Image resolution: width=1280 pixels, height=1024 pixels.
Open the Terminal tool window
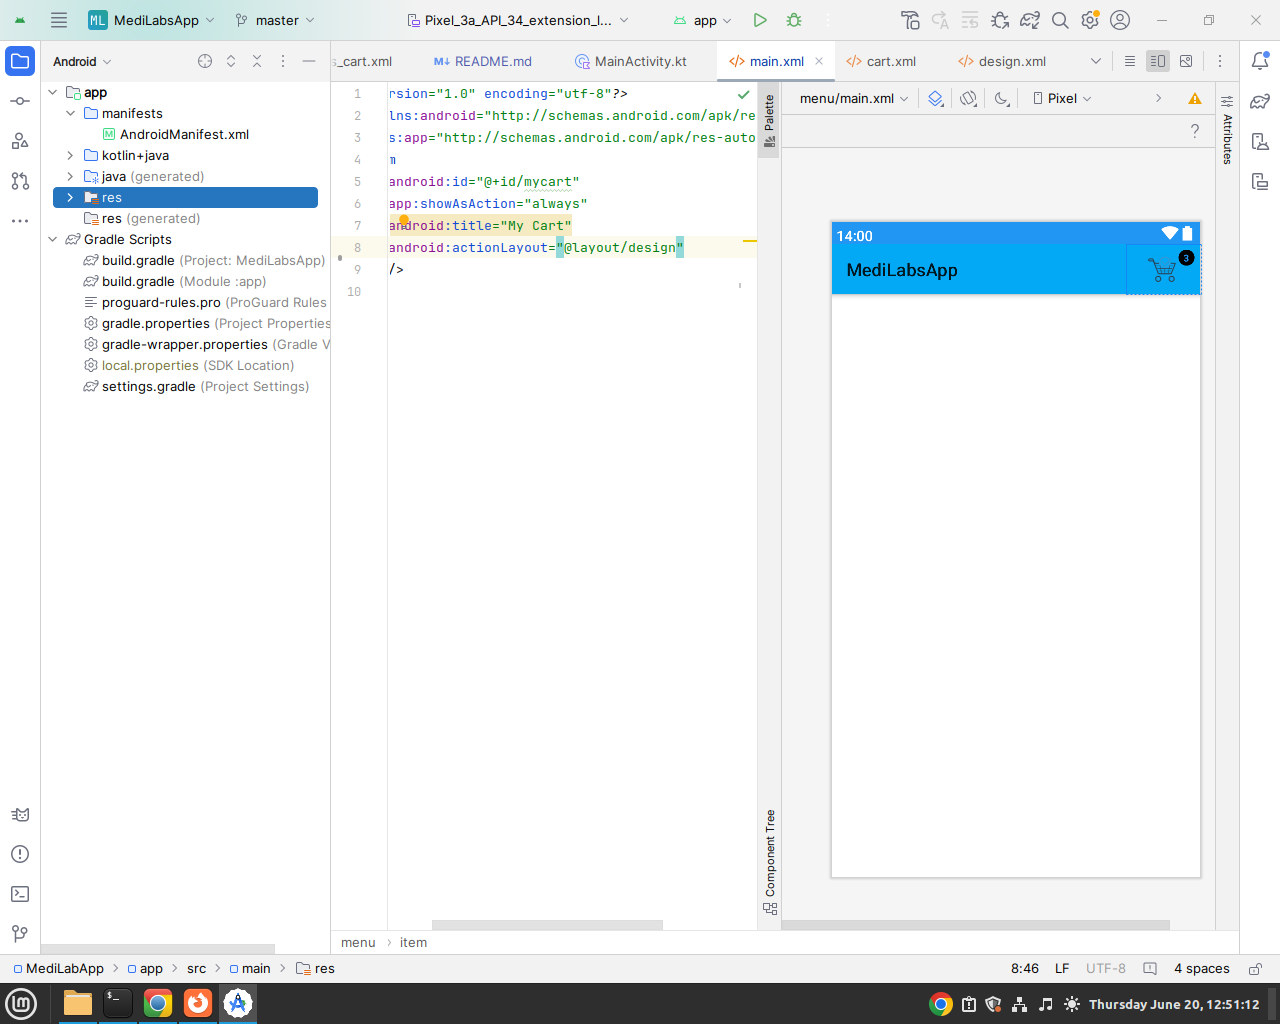click(x=20, y=894)
